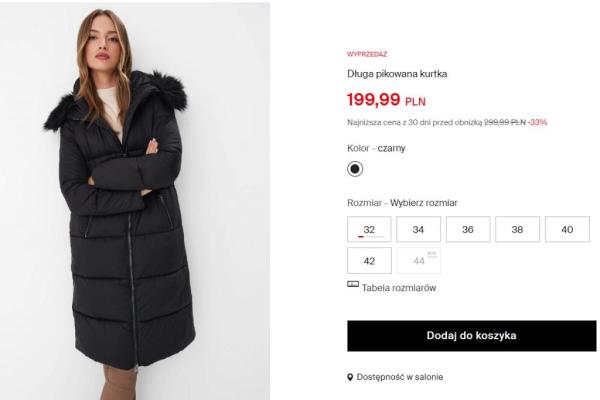Viewport: 600px width, 400px height.
Task: Click the product title Długa pikowana kurtka
Action: coord(397,74)
